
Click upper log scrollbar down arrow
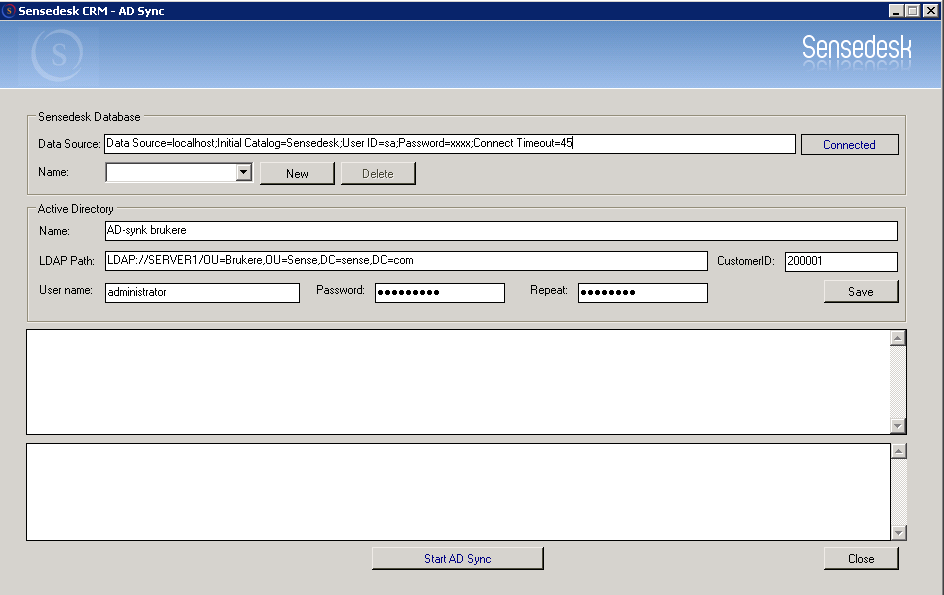point(898,426)
